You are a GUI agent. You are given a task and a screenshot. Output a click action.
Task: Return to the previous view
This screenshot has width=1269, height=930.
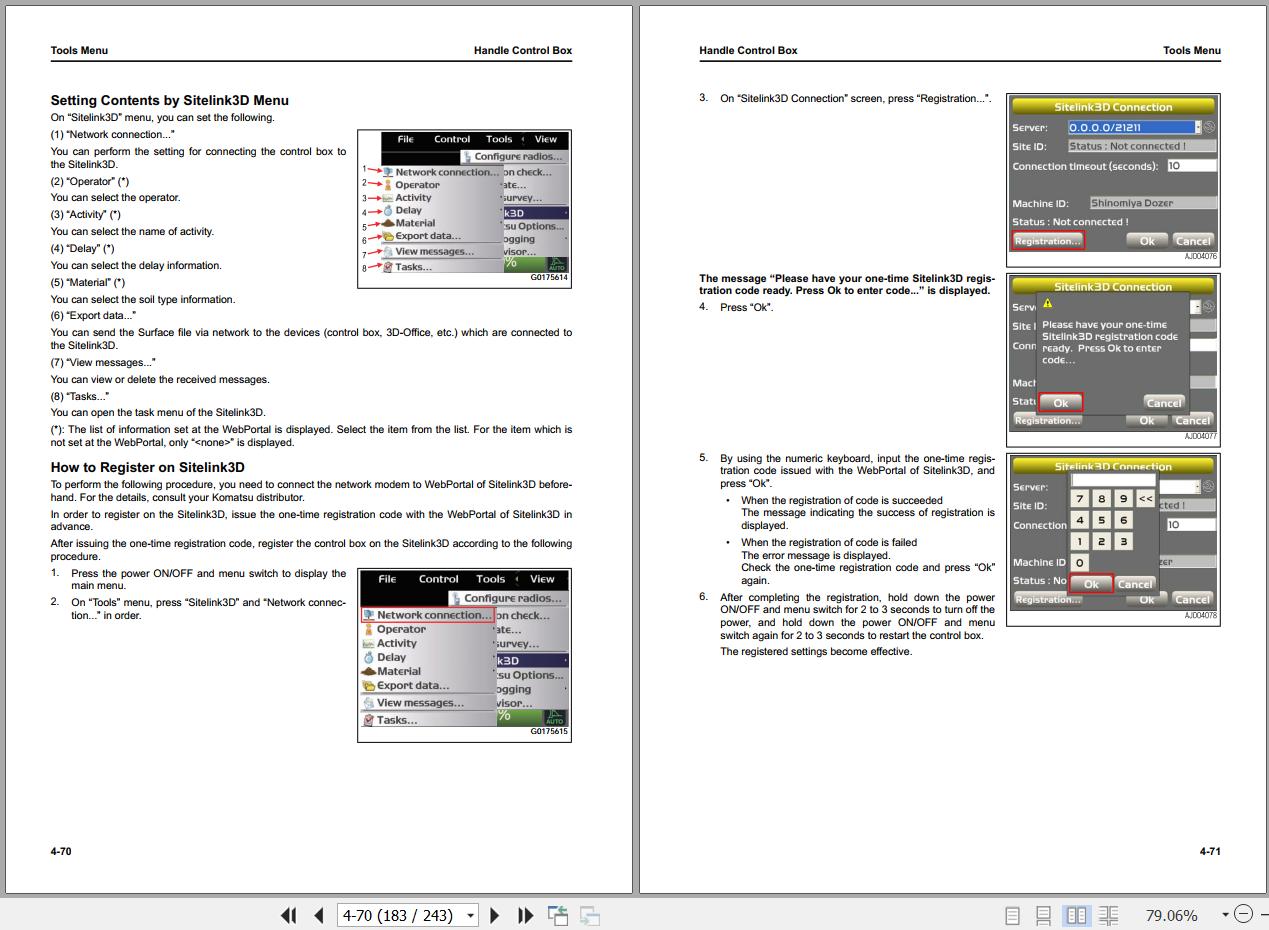click(x=557, y=915)
